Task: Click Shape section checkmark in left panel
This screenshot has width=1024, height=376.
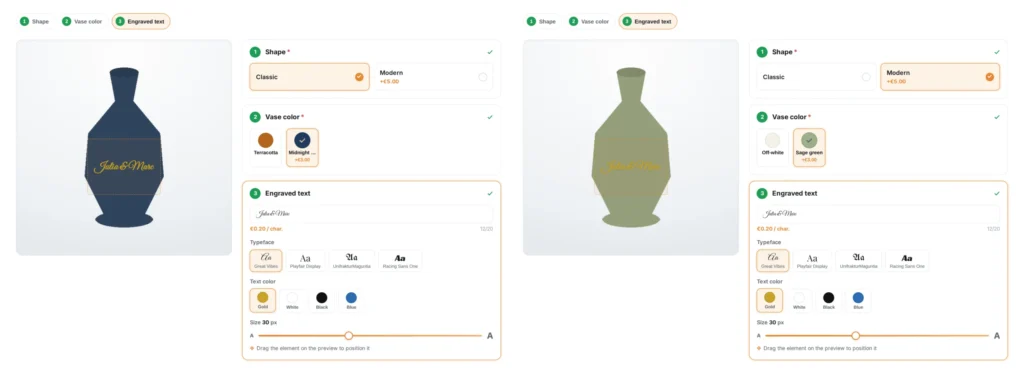Action: point(490,52)
